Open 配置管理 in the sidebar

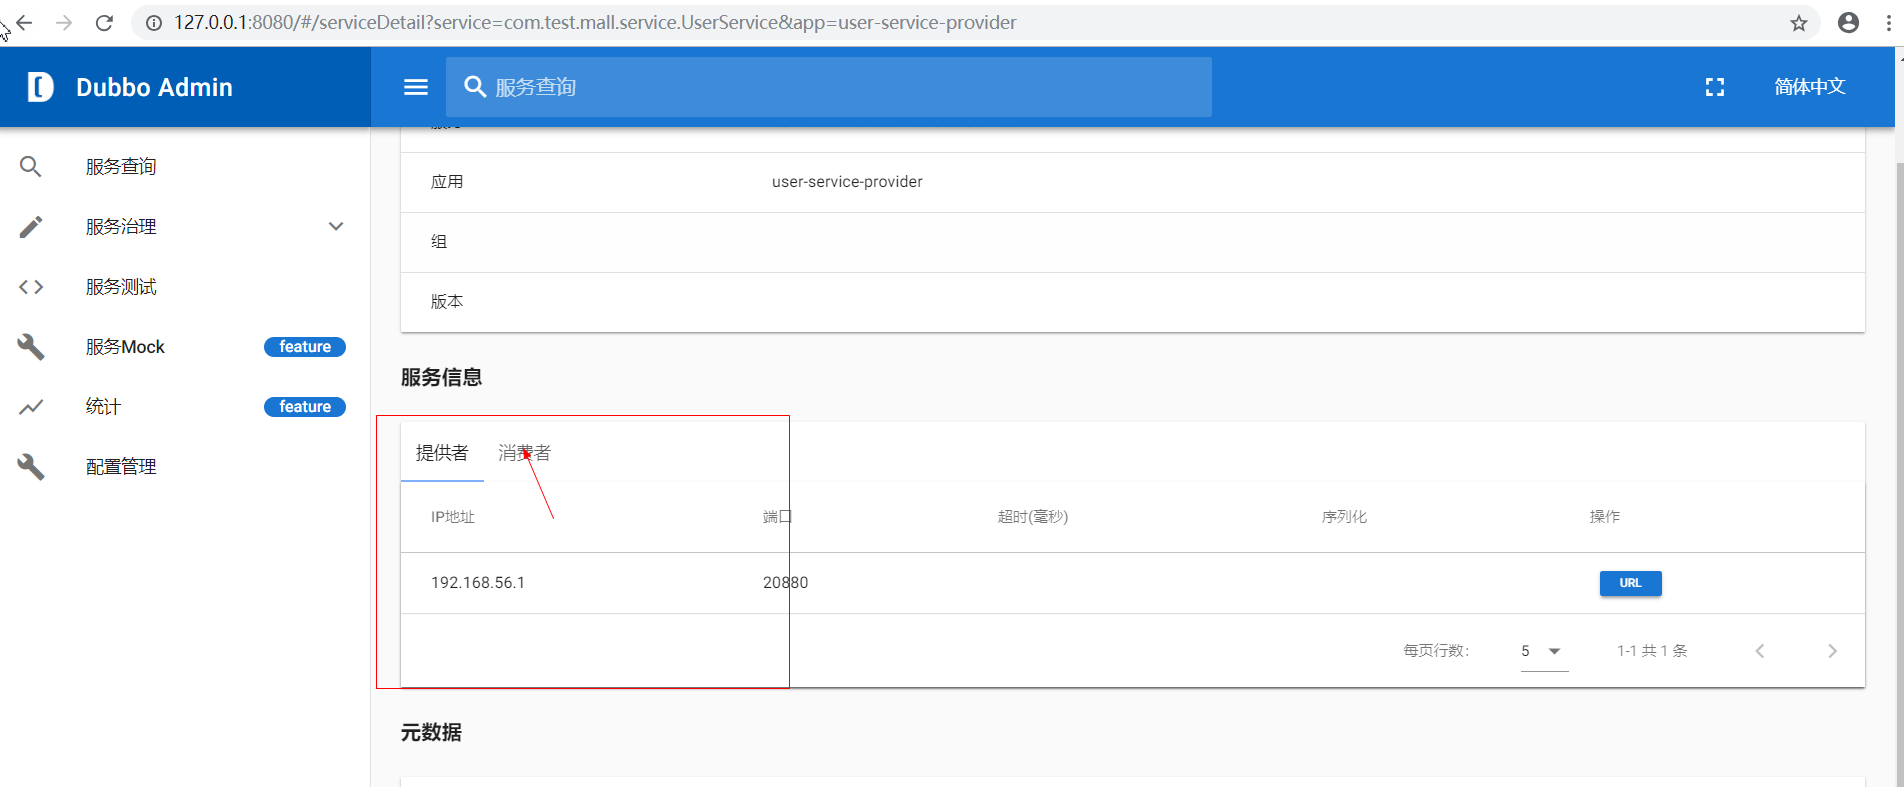121,467
